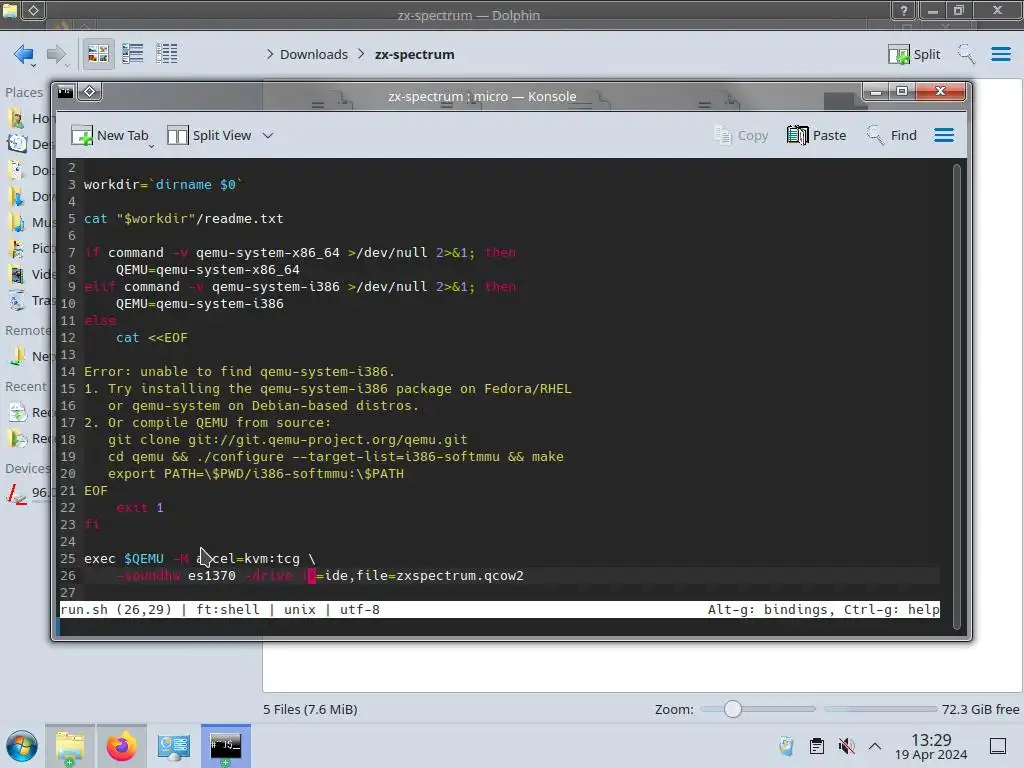The height and width of the screenshot is (768, 1024).
Task: Click Show Desktop button in taskbar
Action: coord(998,746)
